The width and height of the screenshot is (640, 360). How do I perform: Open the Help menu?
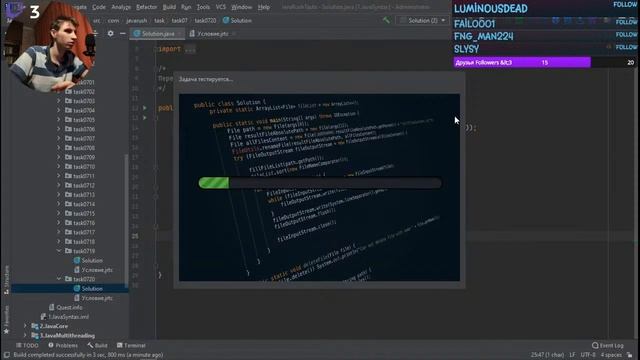pos(264,7)
